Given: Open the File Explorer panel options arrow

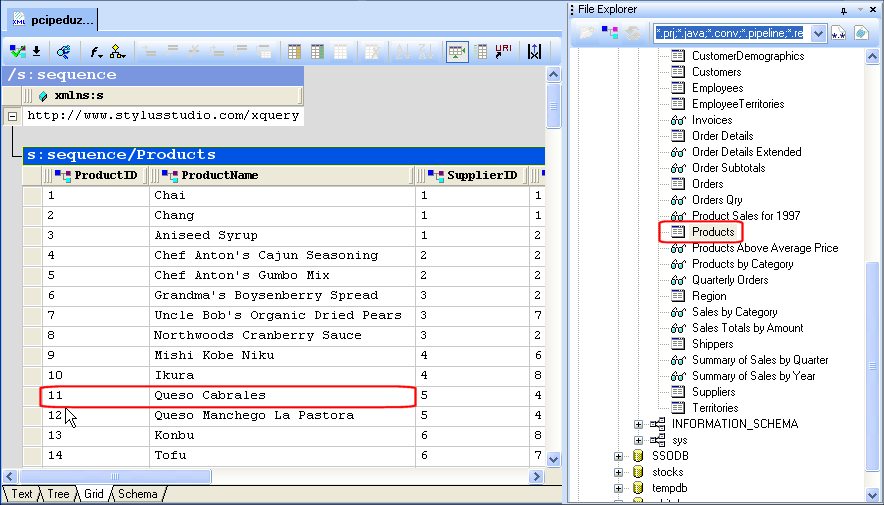Looking at the screenshot, I should click(860, 10).
